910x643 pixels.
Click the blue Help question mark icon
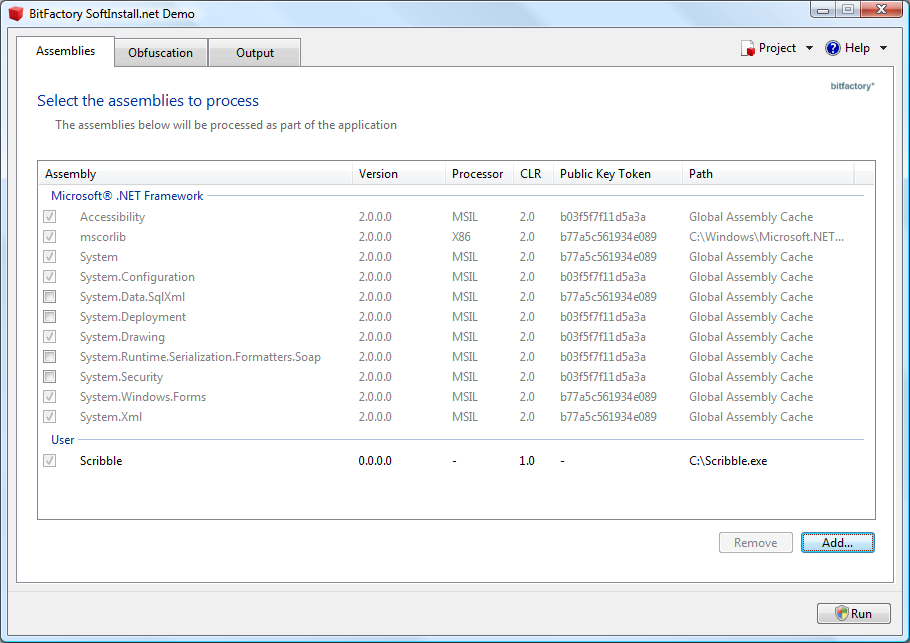[x=833, y=48]
